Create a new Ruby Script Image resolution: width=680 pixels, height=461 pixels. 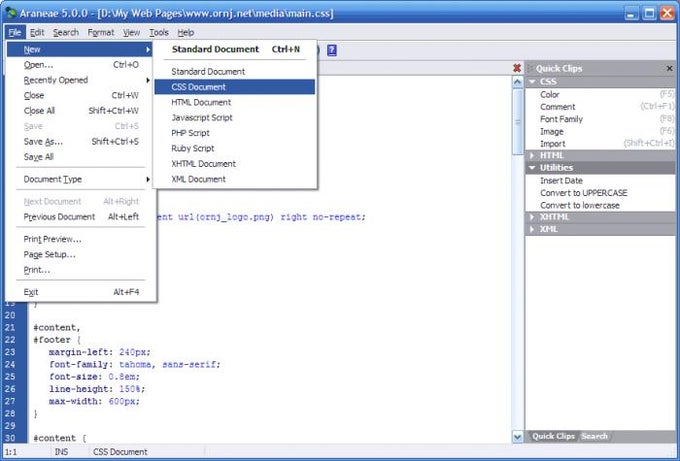(235, 148)
